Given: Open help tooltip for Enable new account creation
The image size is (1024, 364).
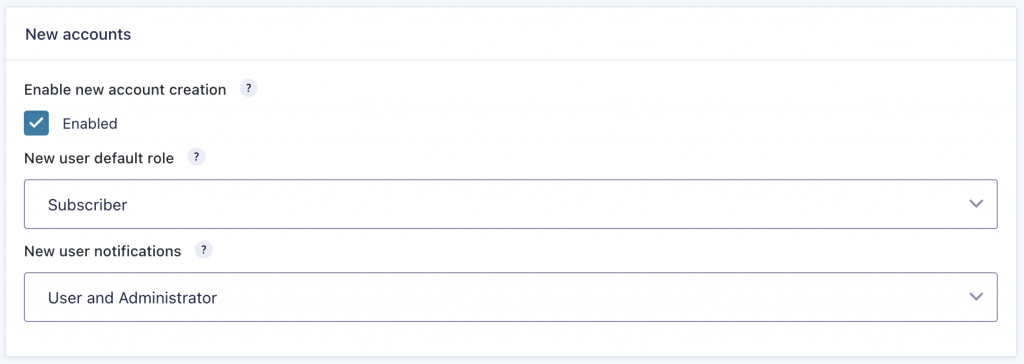Looking at the screenshot, I should coord(248,88).
